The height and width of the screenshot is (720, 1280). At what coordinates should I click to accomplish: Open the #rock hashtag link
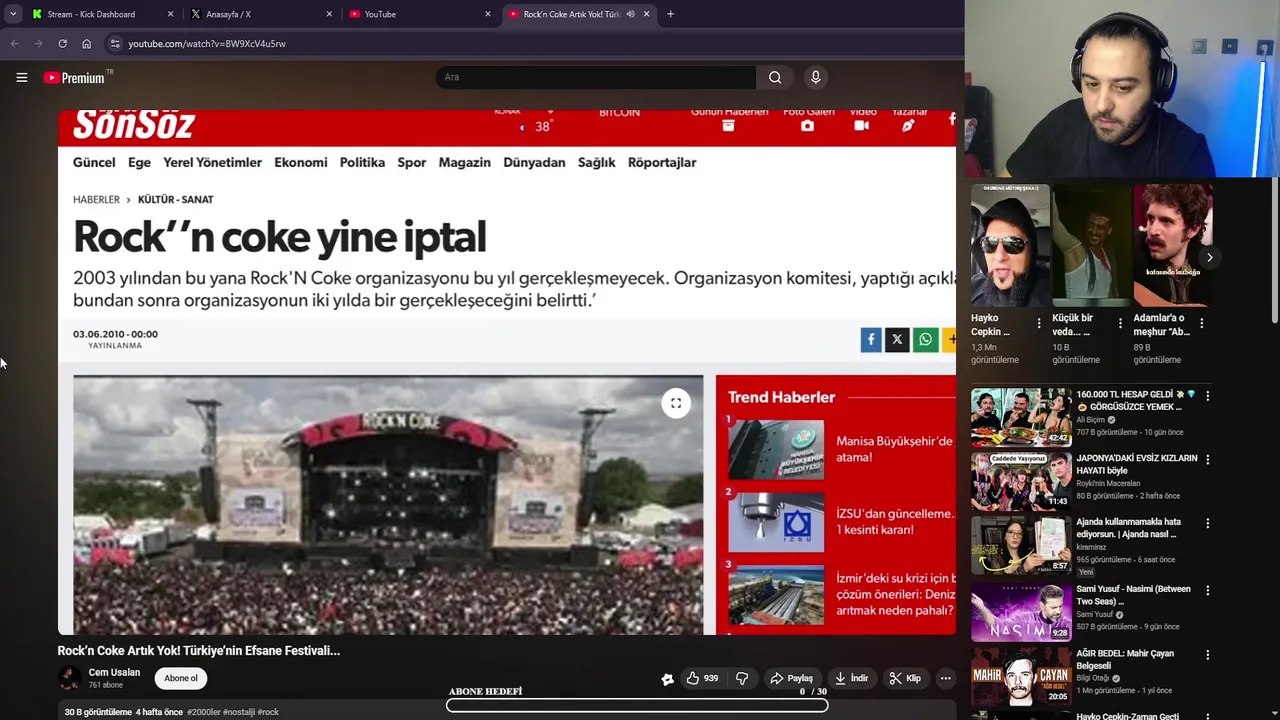coord(268,712)
